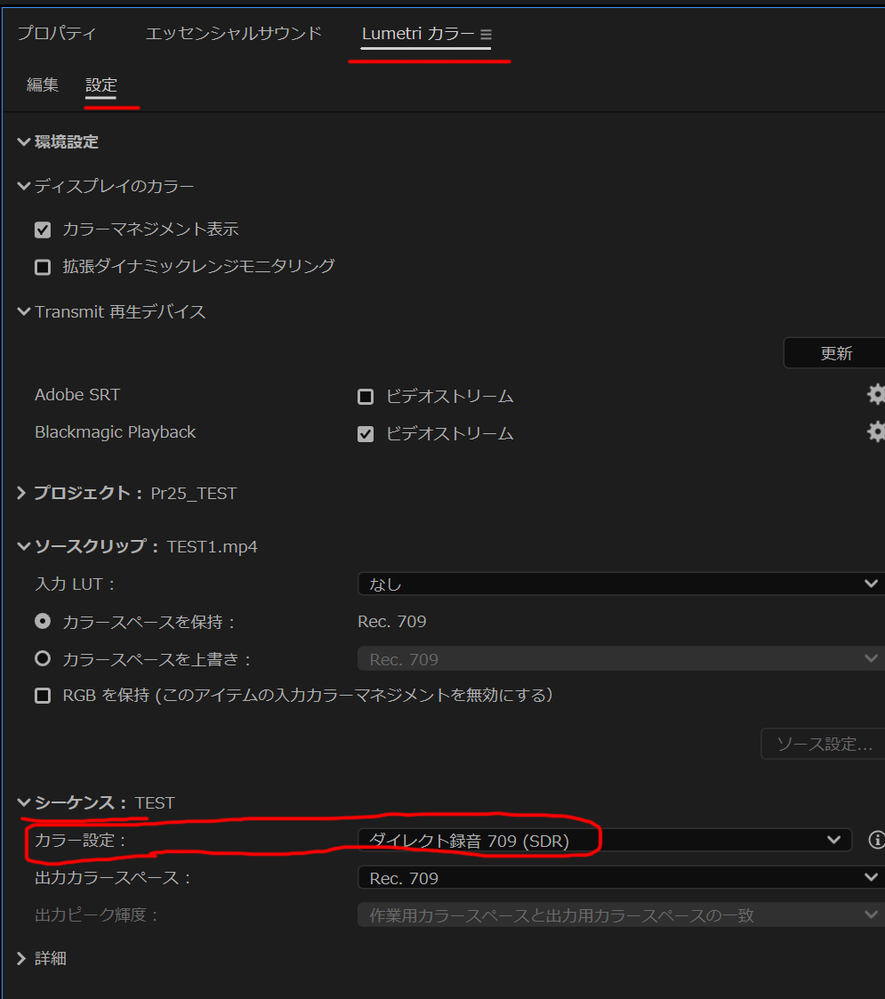Select the カラースペースを上書き radio button
885x999 pixels.
(42, 658)
